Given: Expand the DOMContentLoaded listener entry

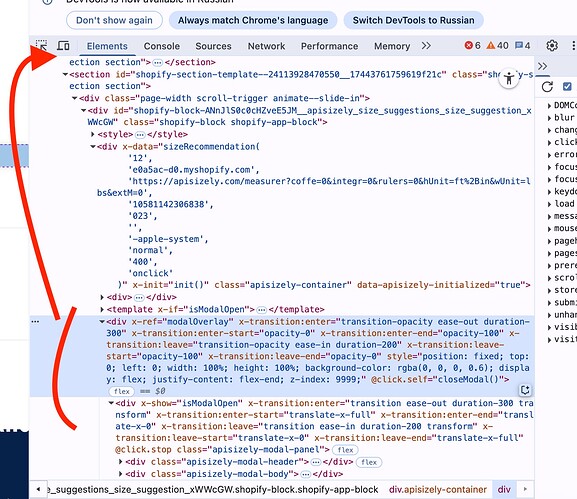Looking at the screenshot, I should 549,106.
